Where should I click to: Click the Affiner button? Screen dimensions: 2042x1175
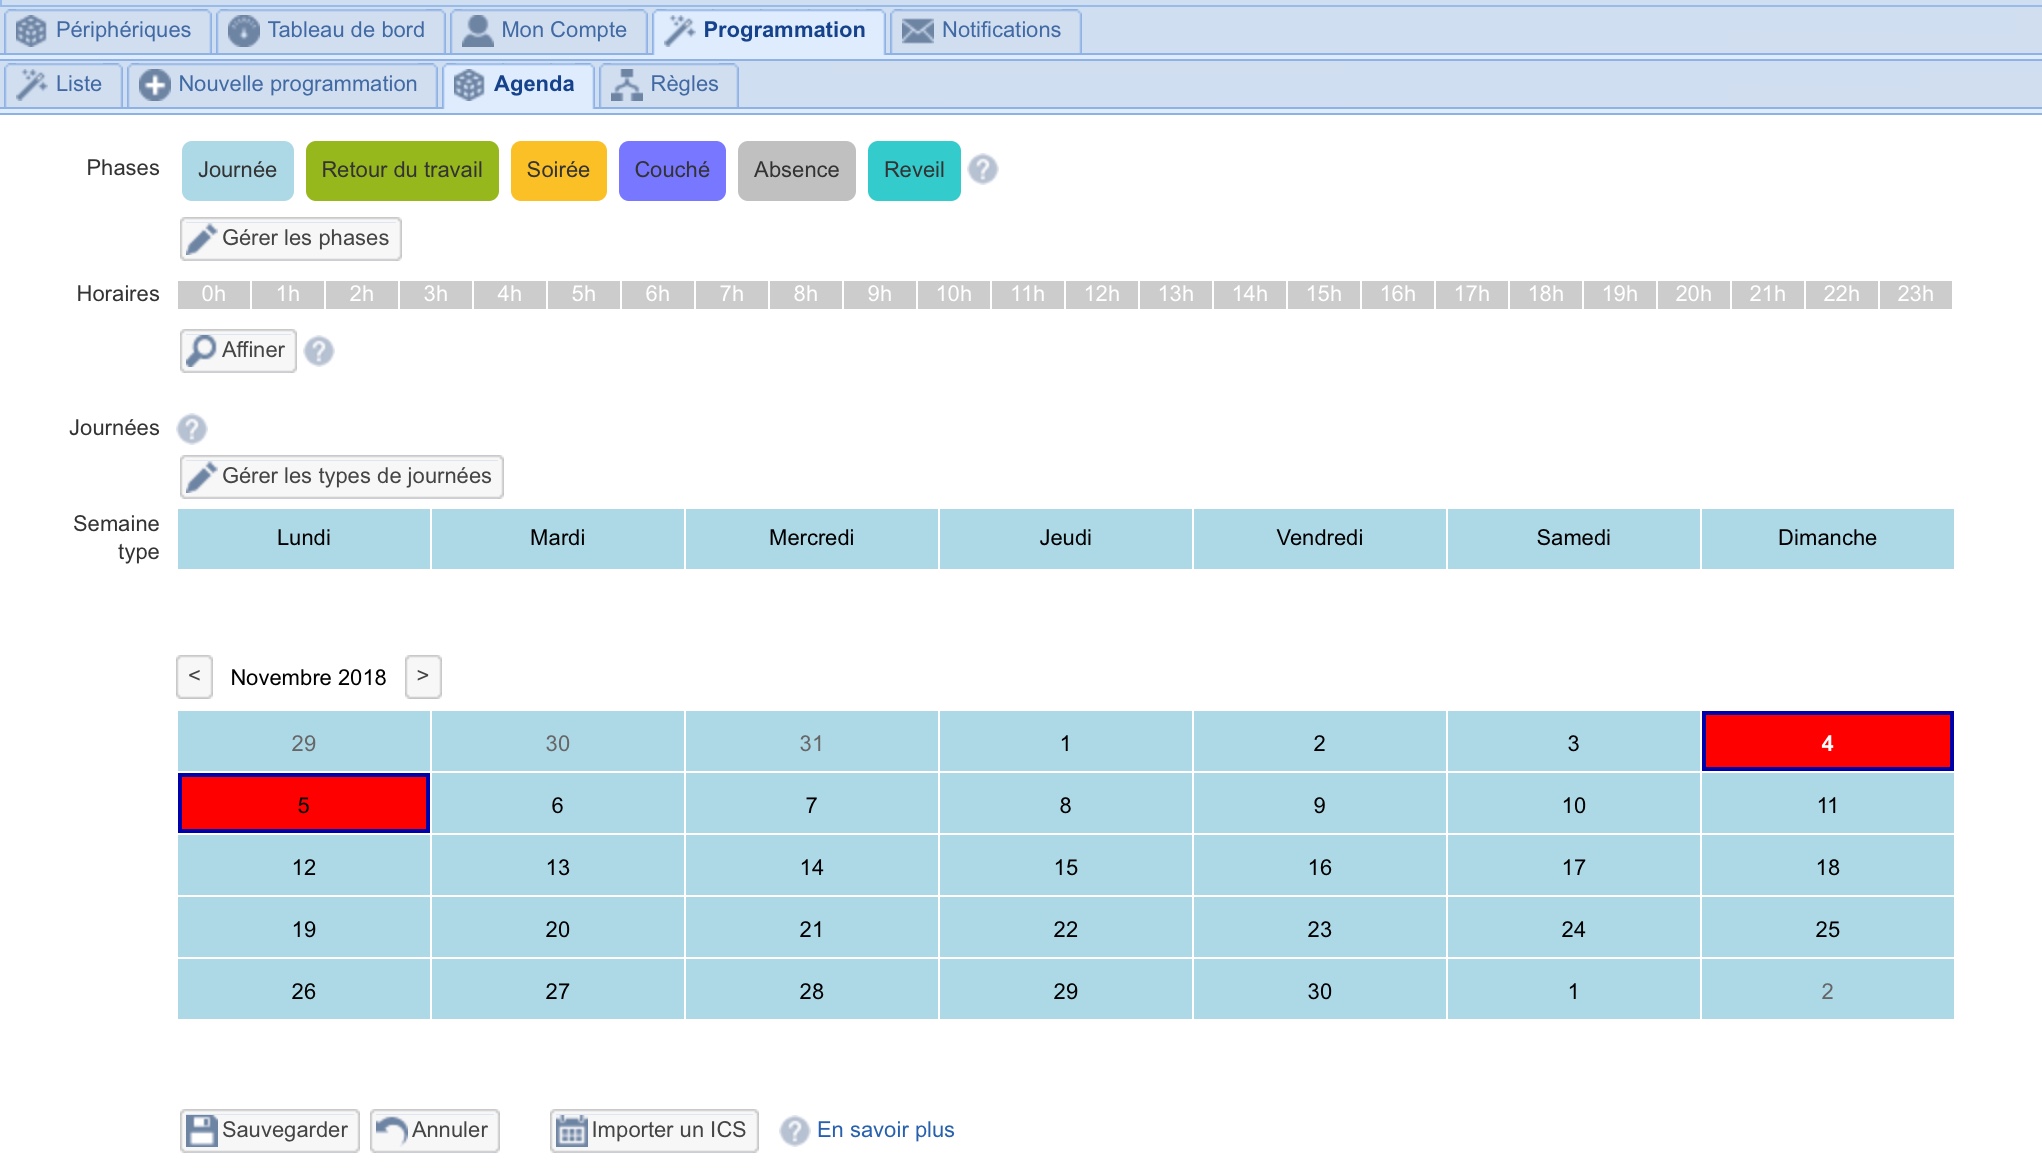click(x=238, y=350)
